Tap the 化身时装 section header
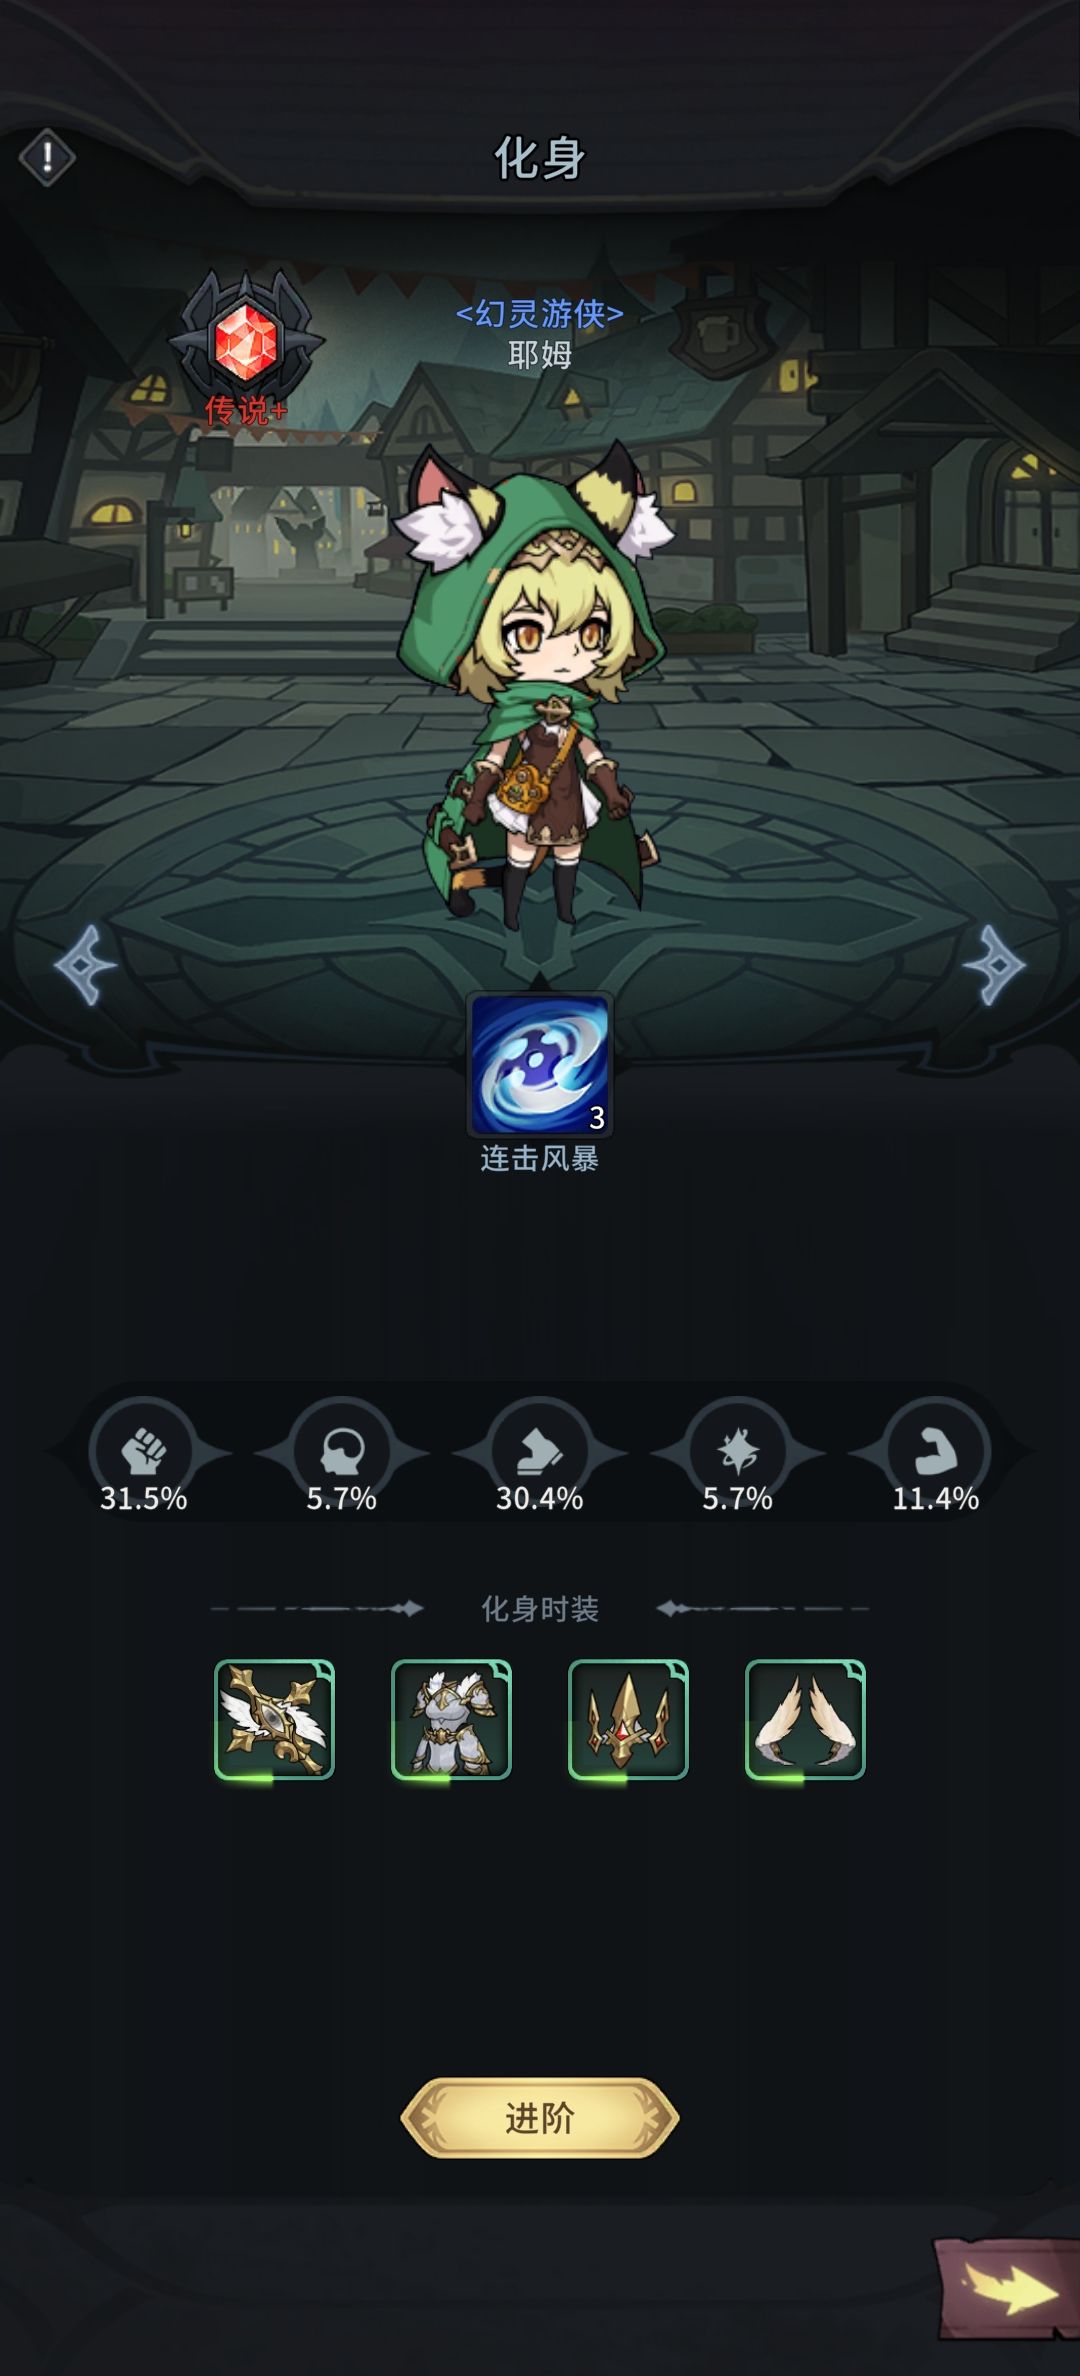The height and width of the screenshot is (2376, 1080). 540,1609
